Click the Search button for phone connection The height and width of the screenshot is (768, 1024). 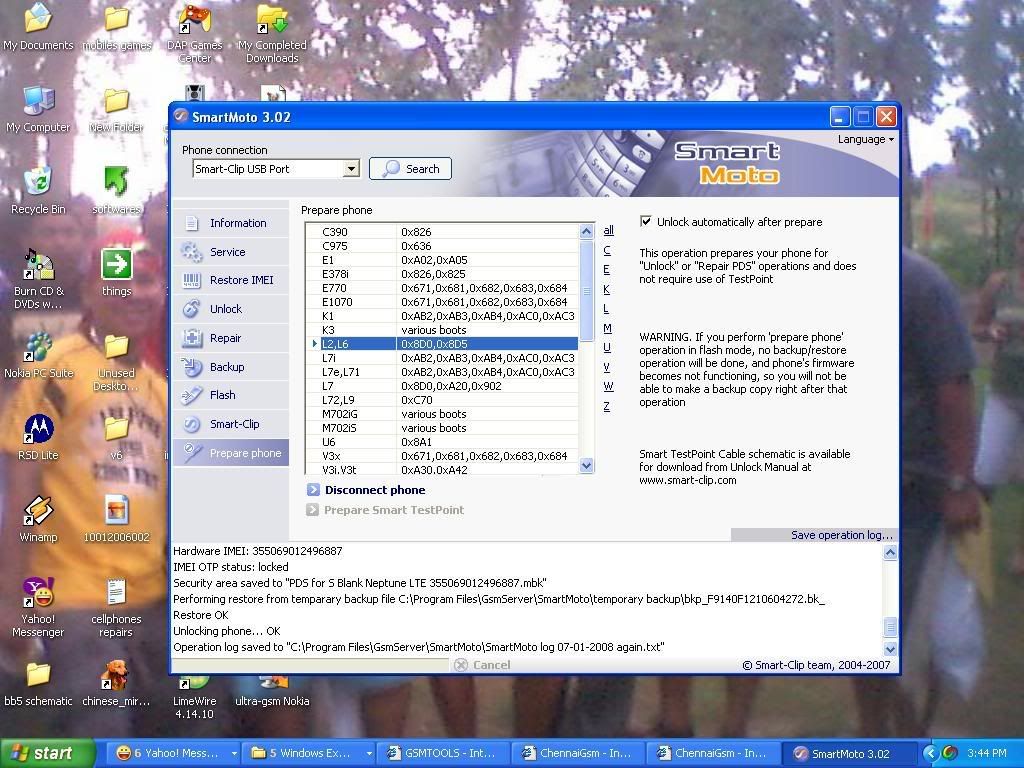(x=410, y=169)
